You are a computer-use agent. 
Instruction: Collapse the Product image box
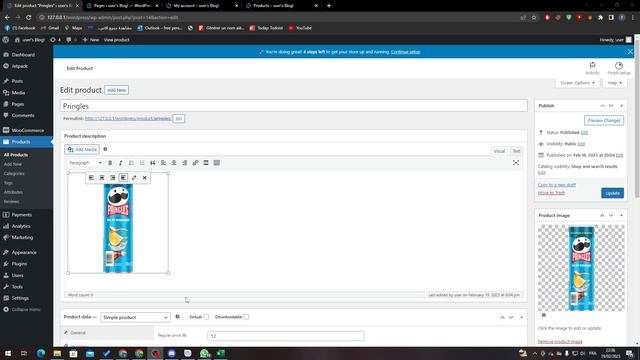point(622,216)
